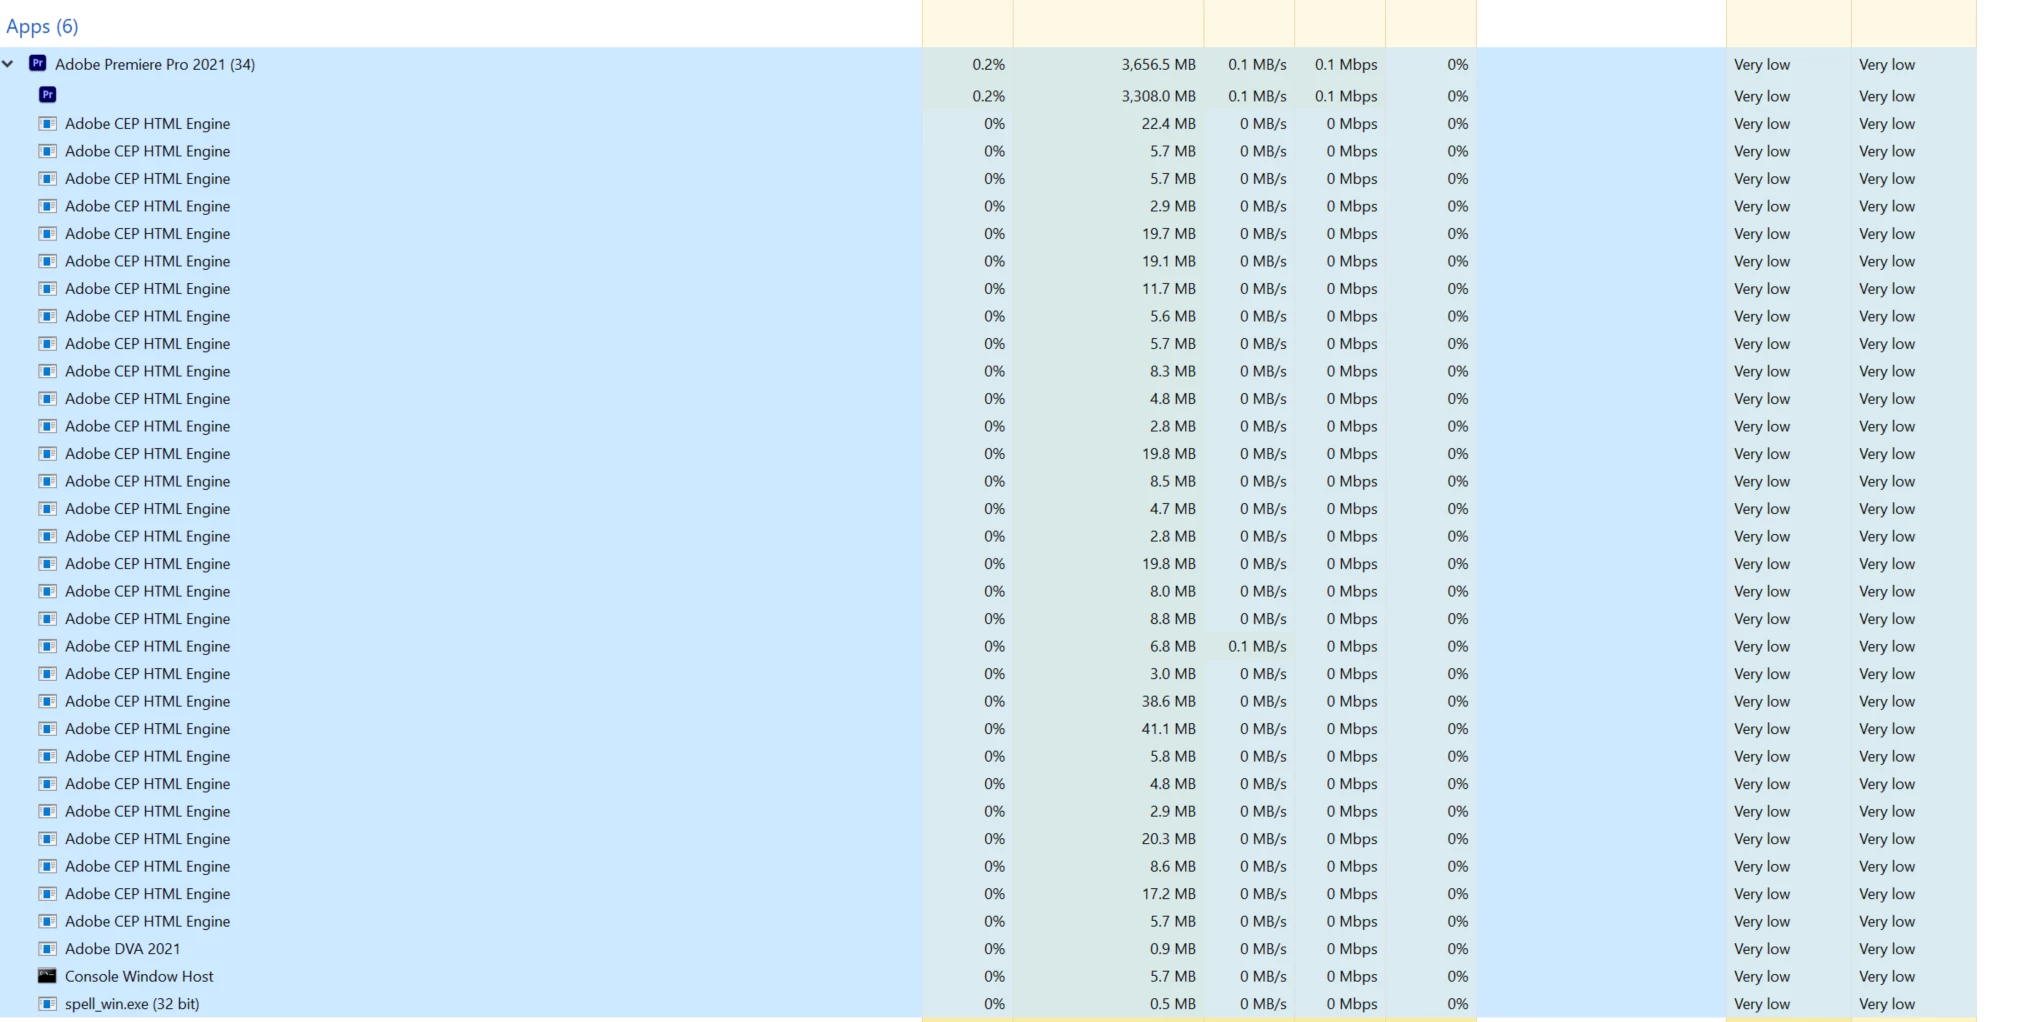Select Adobe CEP HTML Engine label with 8.3 MB memory
Viewport: 2025px width, 1022px height.
pyautogui.click(x=147, y=371)
